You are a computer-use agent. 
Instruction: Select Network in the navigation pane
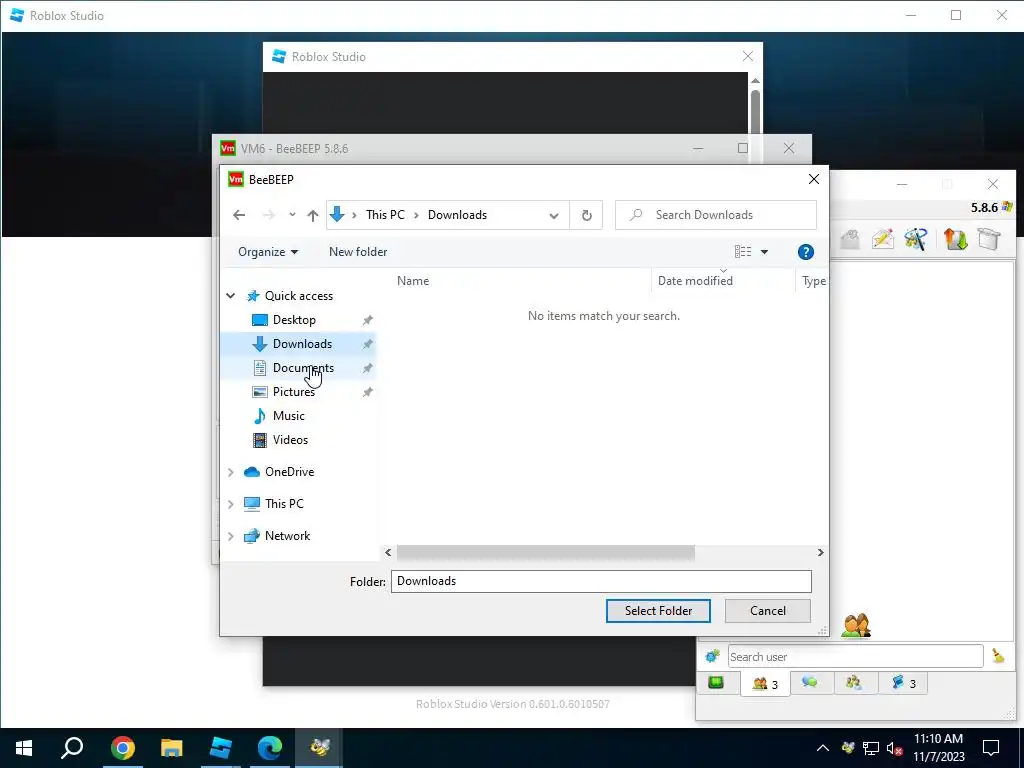tap(287, 536)
